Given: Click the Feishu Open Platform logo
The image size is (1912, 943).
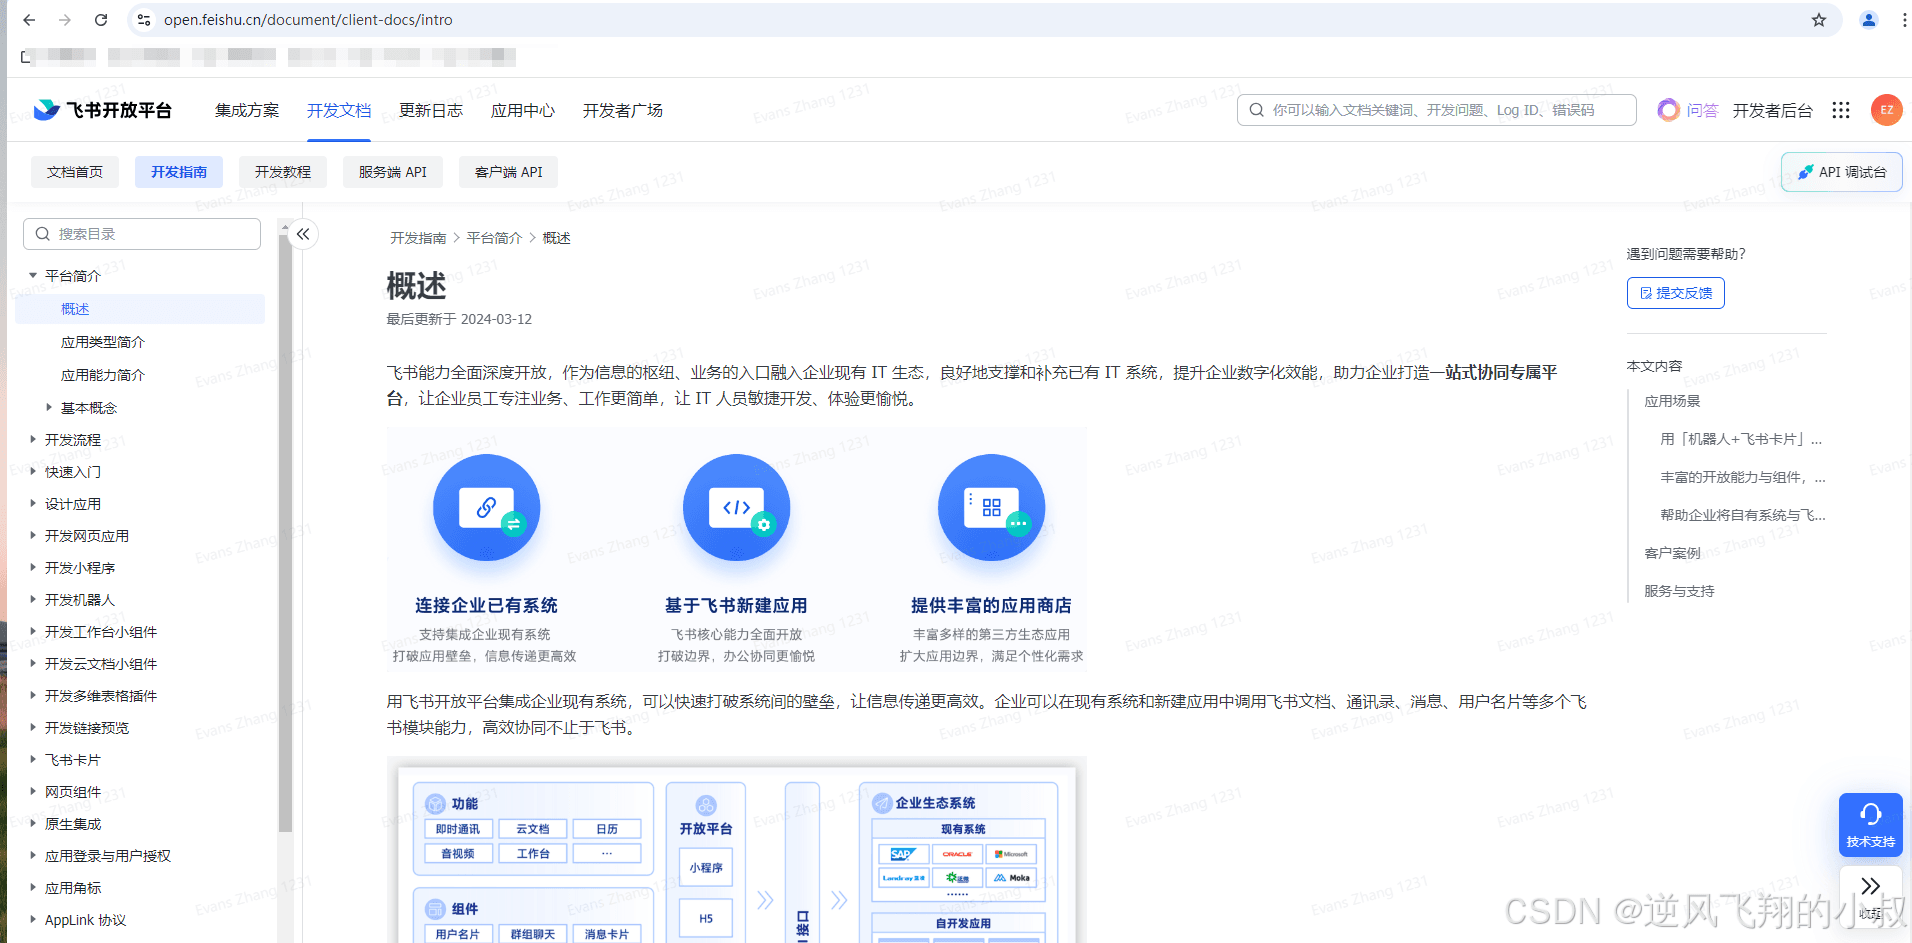Looking at the screenshot, I should 102,110.
